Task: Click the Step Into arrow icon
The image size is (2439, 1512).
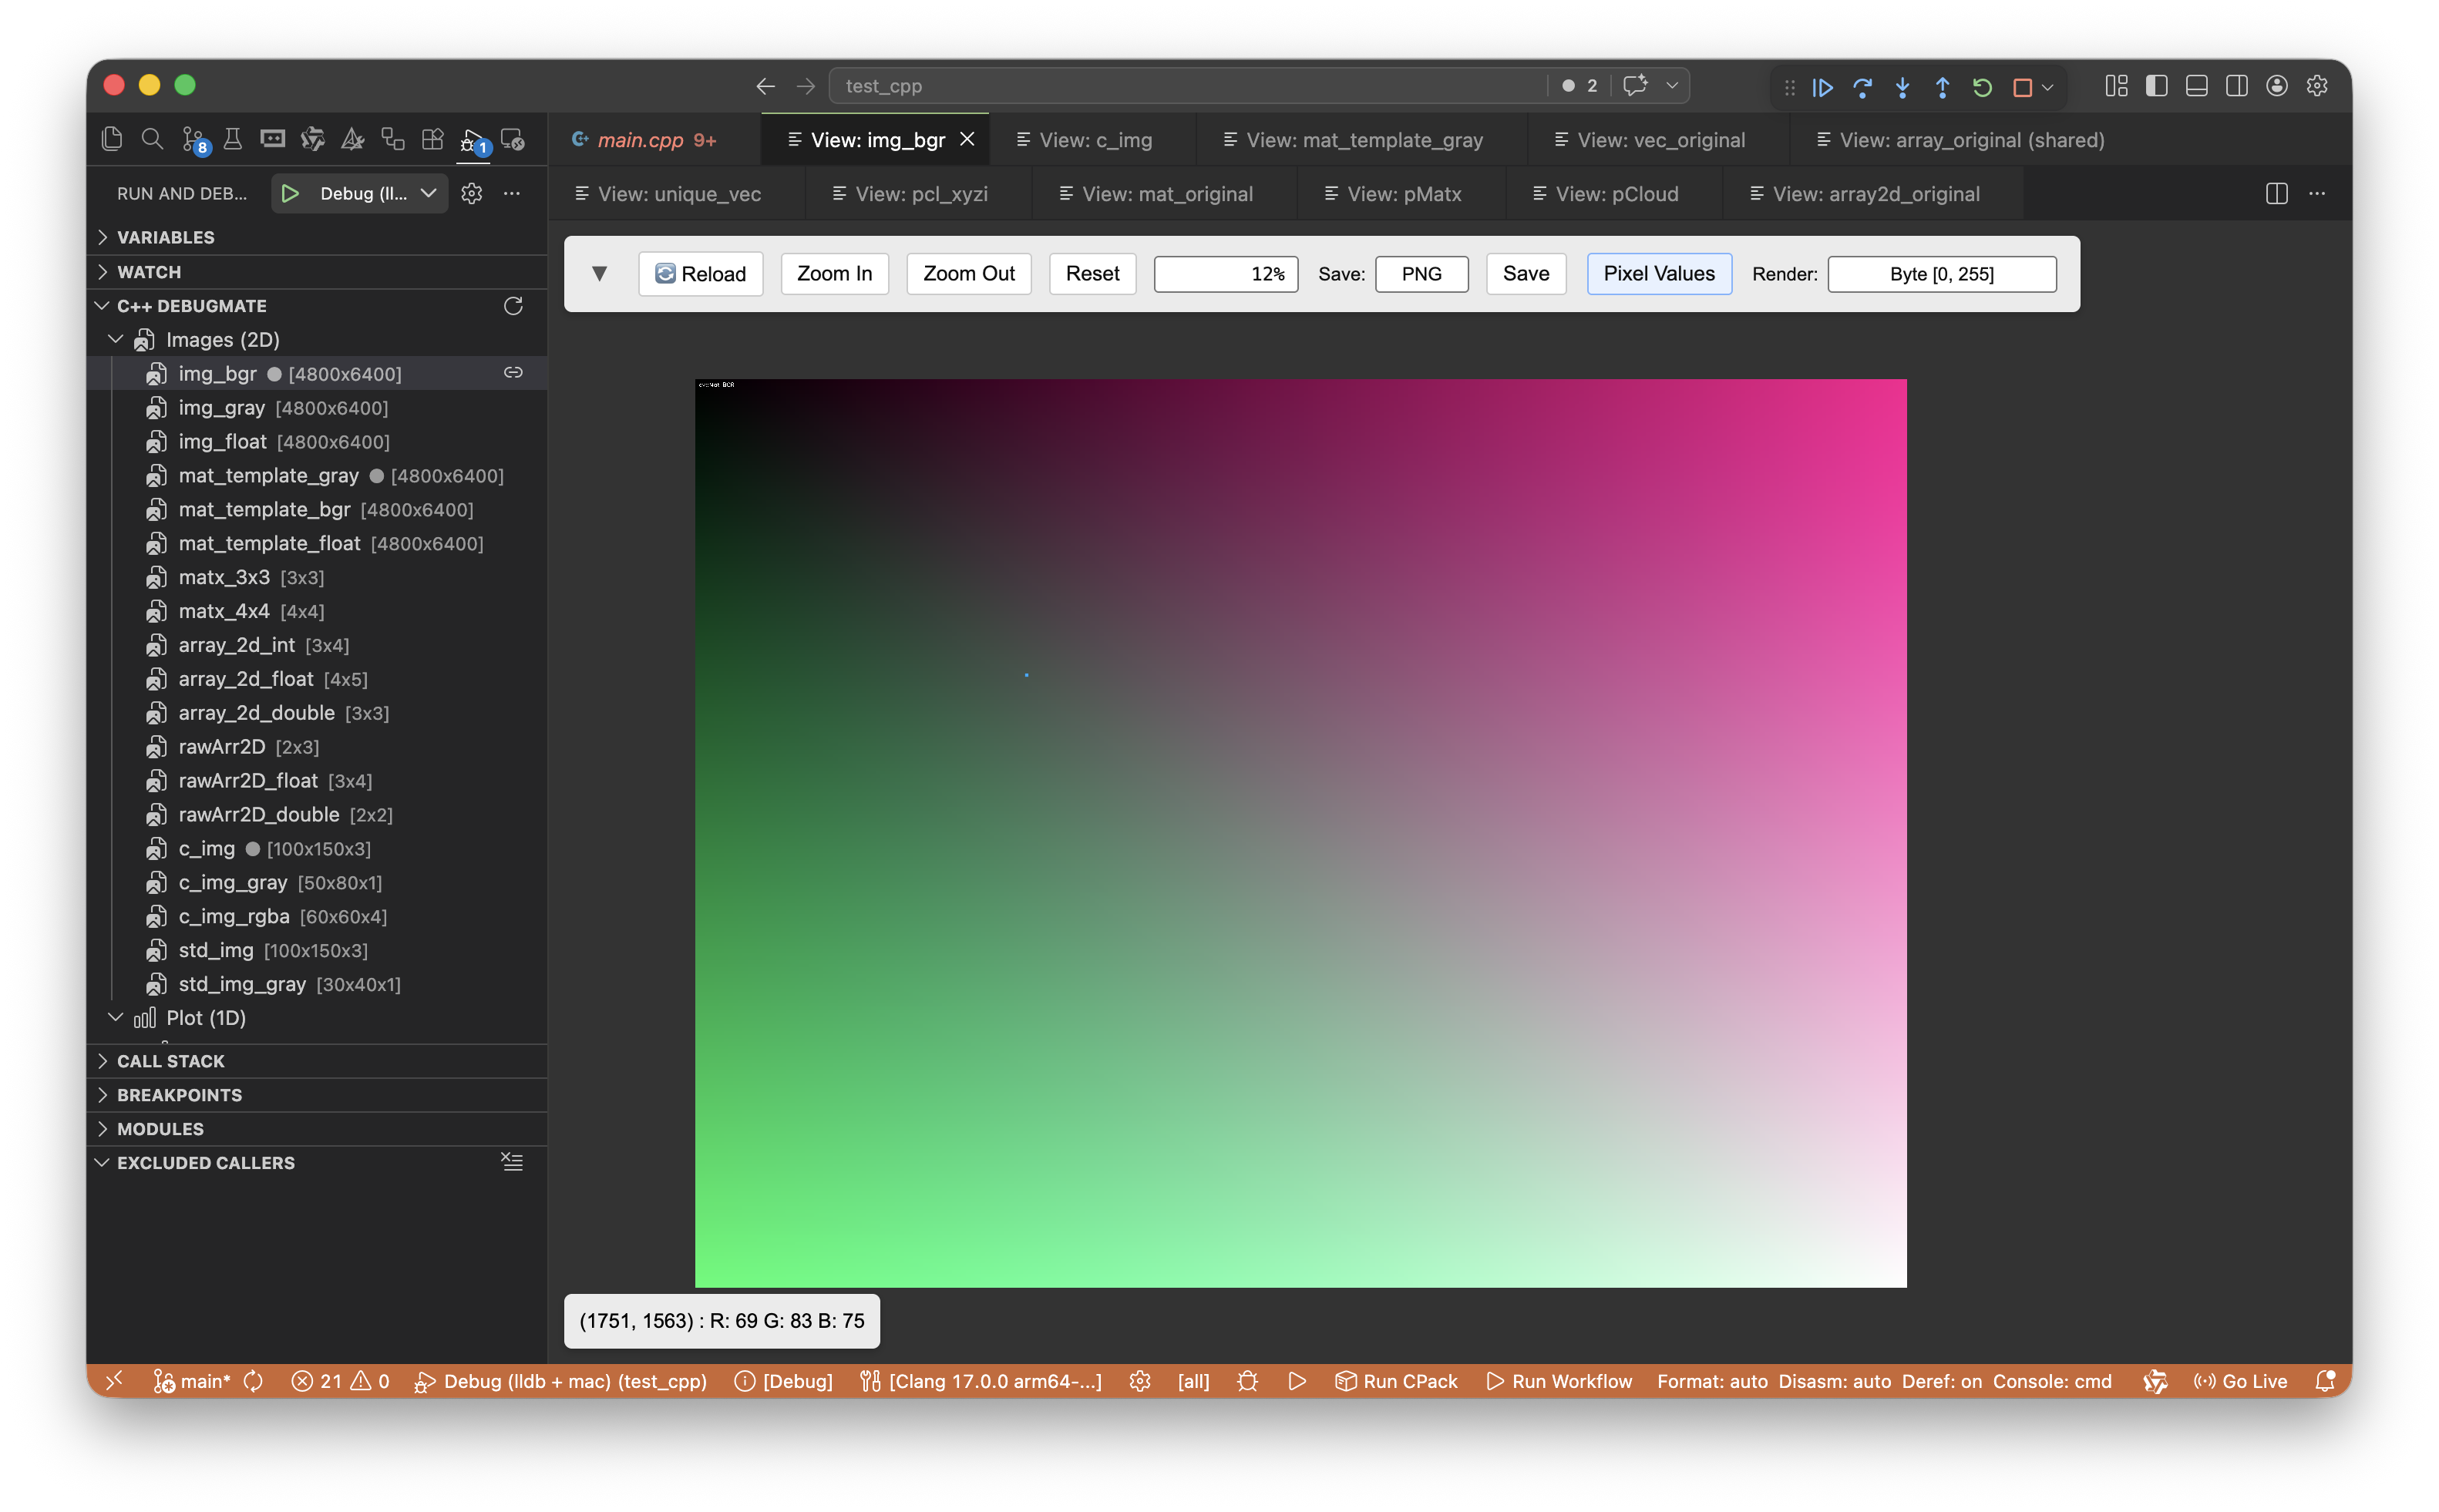Action: click(1902, 87)
